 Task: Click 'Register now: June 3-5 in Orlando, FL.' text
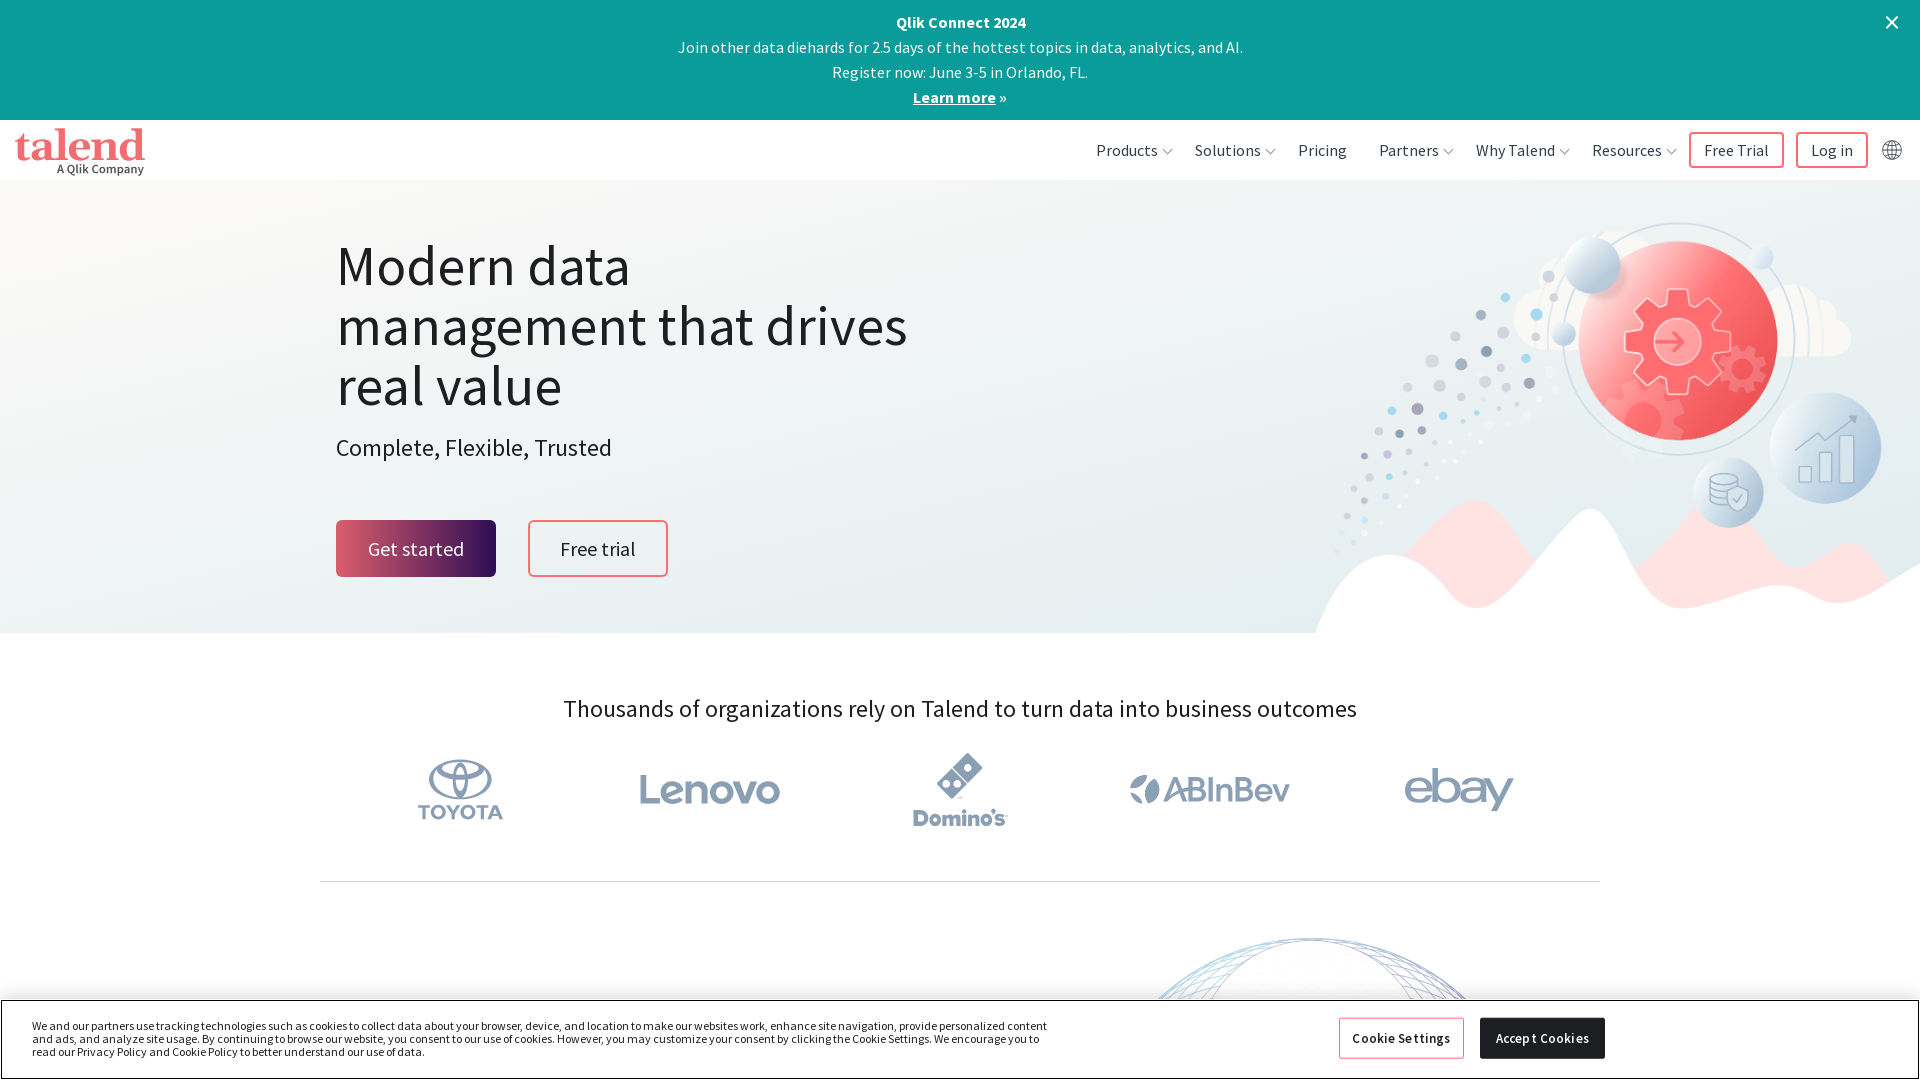pos(960,72)
